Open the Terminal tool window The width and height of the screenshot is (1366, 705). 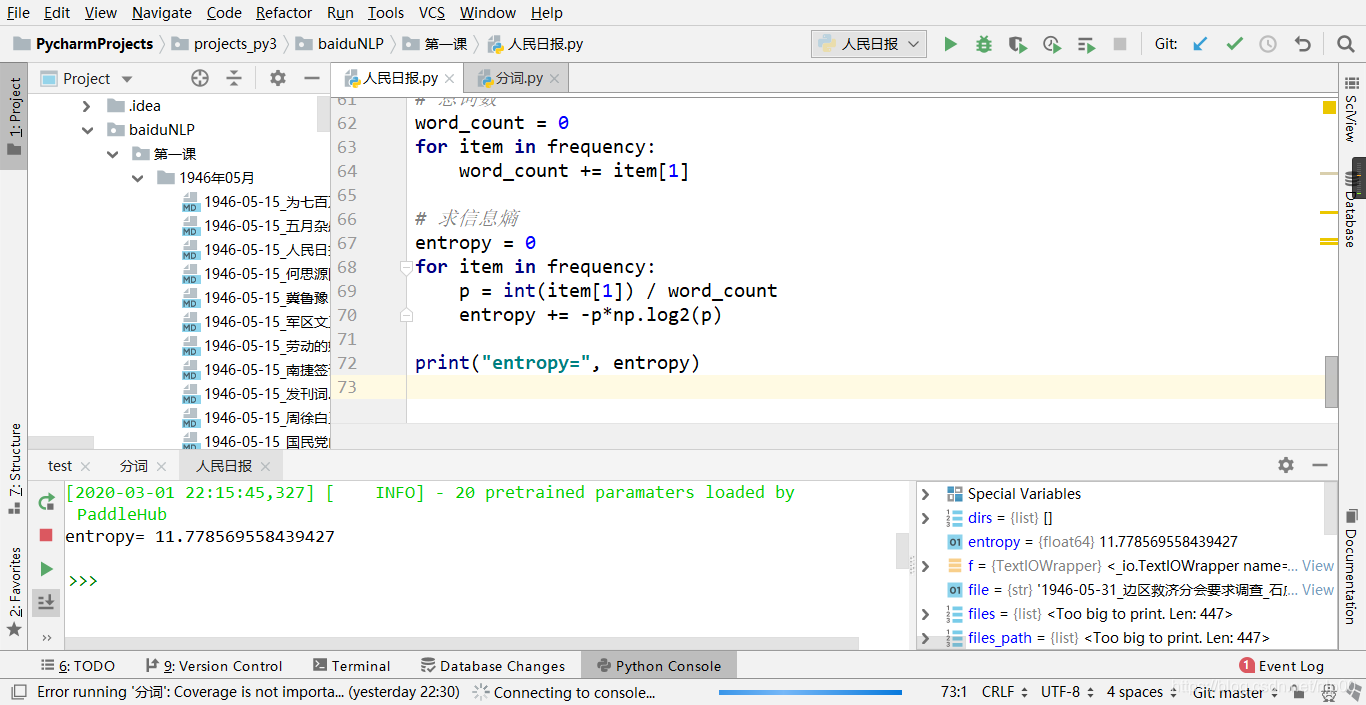click(x=351, y=666)
